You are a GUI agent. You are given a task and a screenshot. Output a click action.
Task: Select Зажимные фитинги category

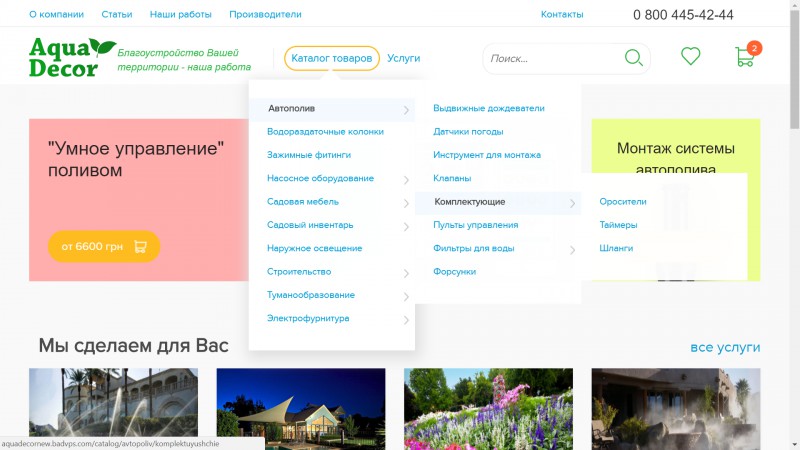point(309,155)
